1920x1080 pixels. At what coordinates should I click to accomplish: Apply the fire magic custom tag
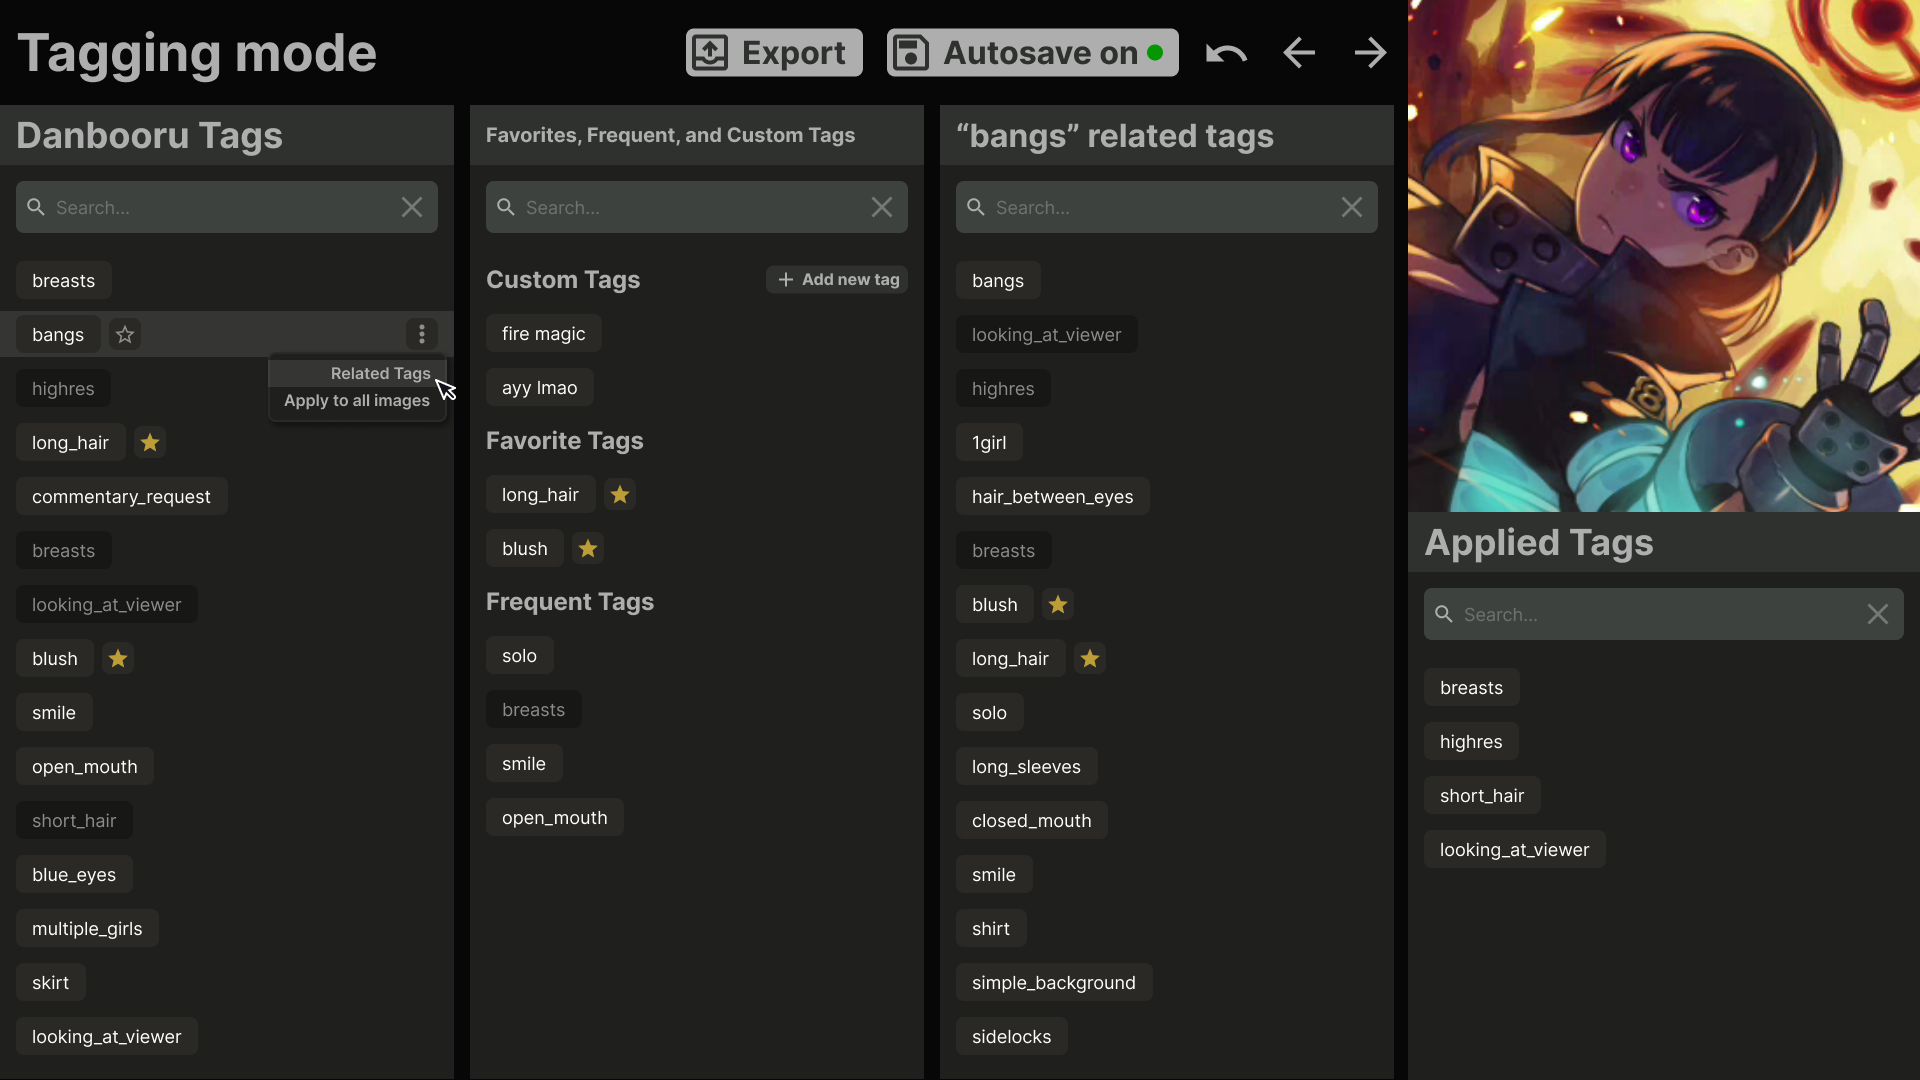pyautogui.click(x=543, y=333)
